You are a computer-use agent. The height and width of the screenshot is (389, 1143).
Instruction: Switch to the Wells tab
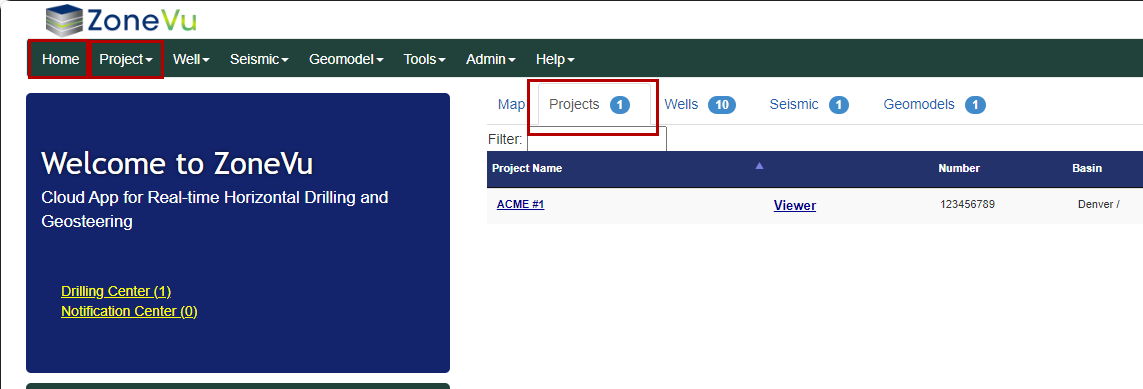coord(700,105)
